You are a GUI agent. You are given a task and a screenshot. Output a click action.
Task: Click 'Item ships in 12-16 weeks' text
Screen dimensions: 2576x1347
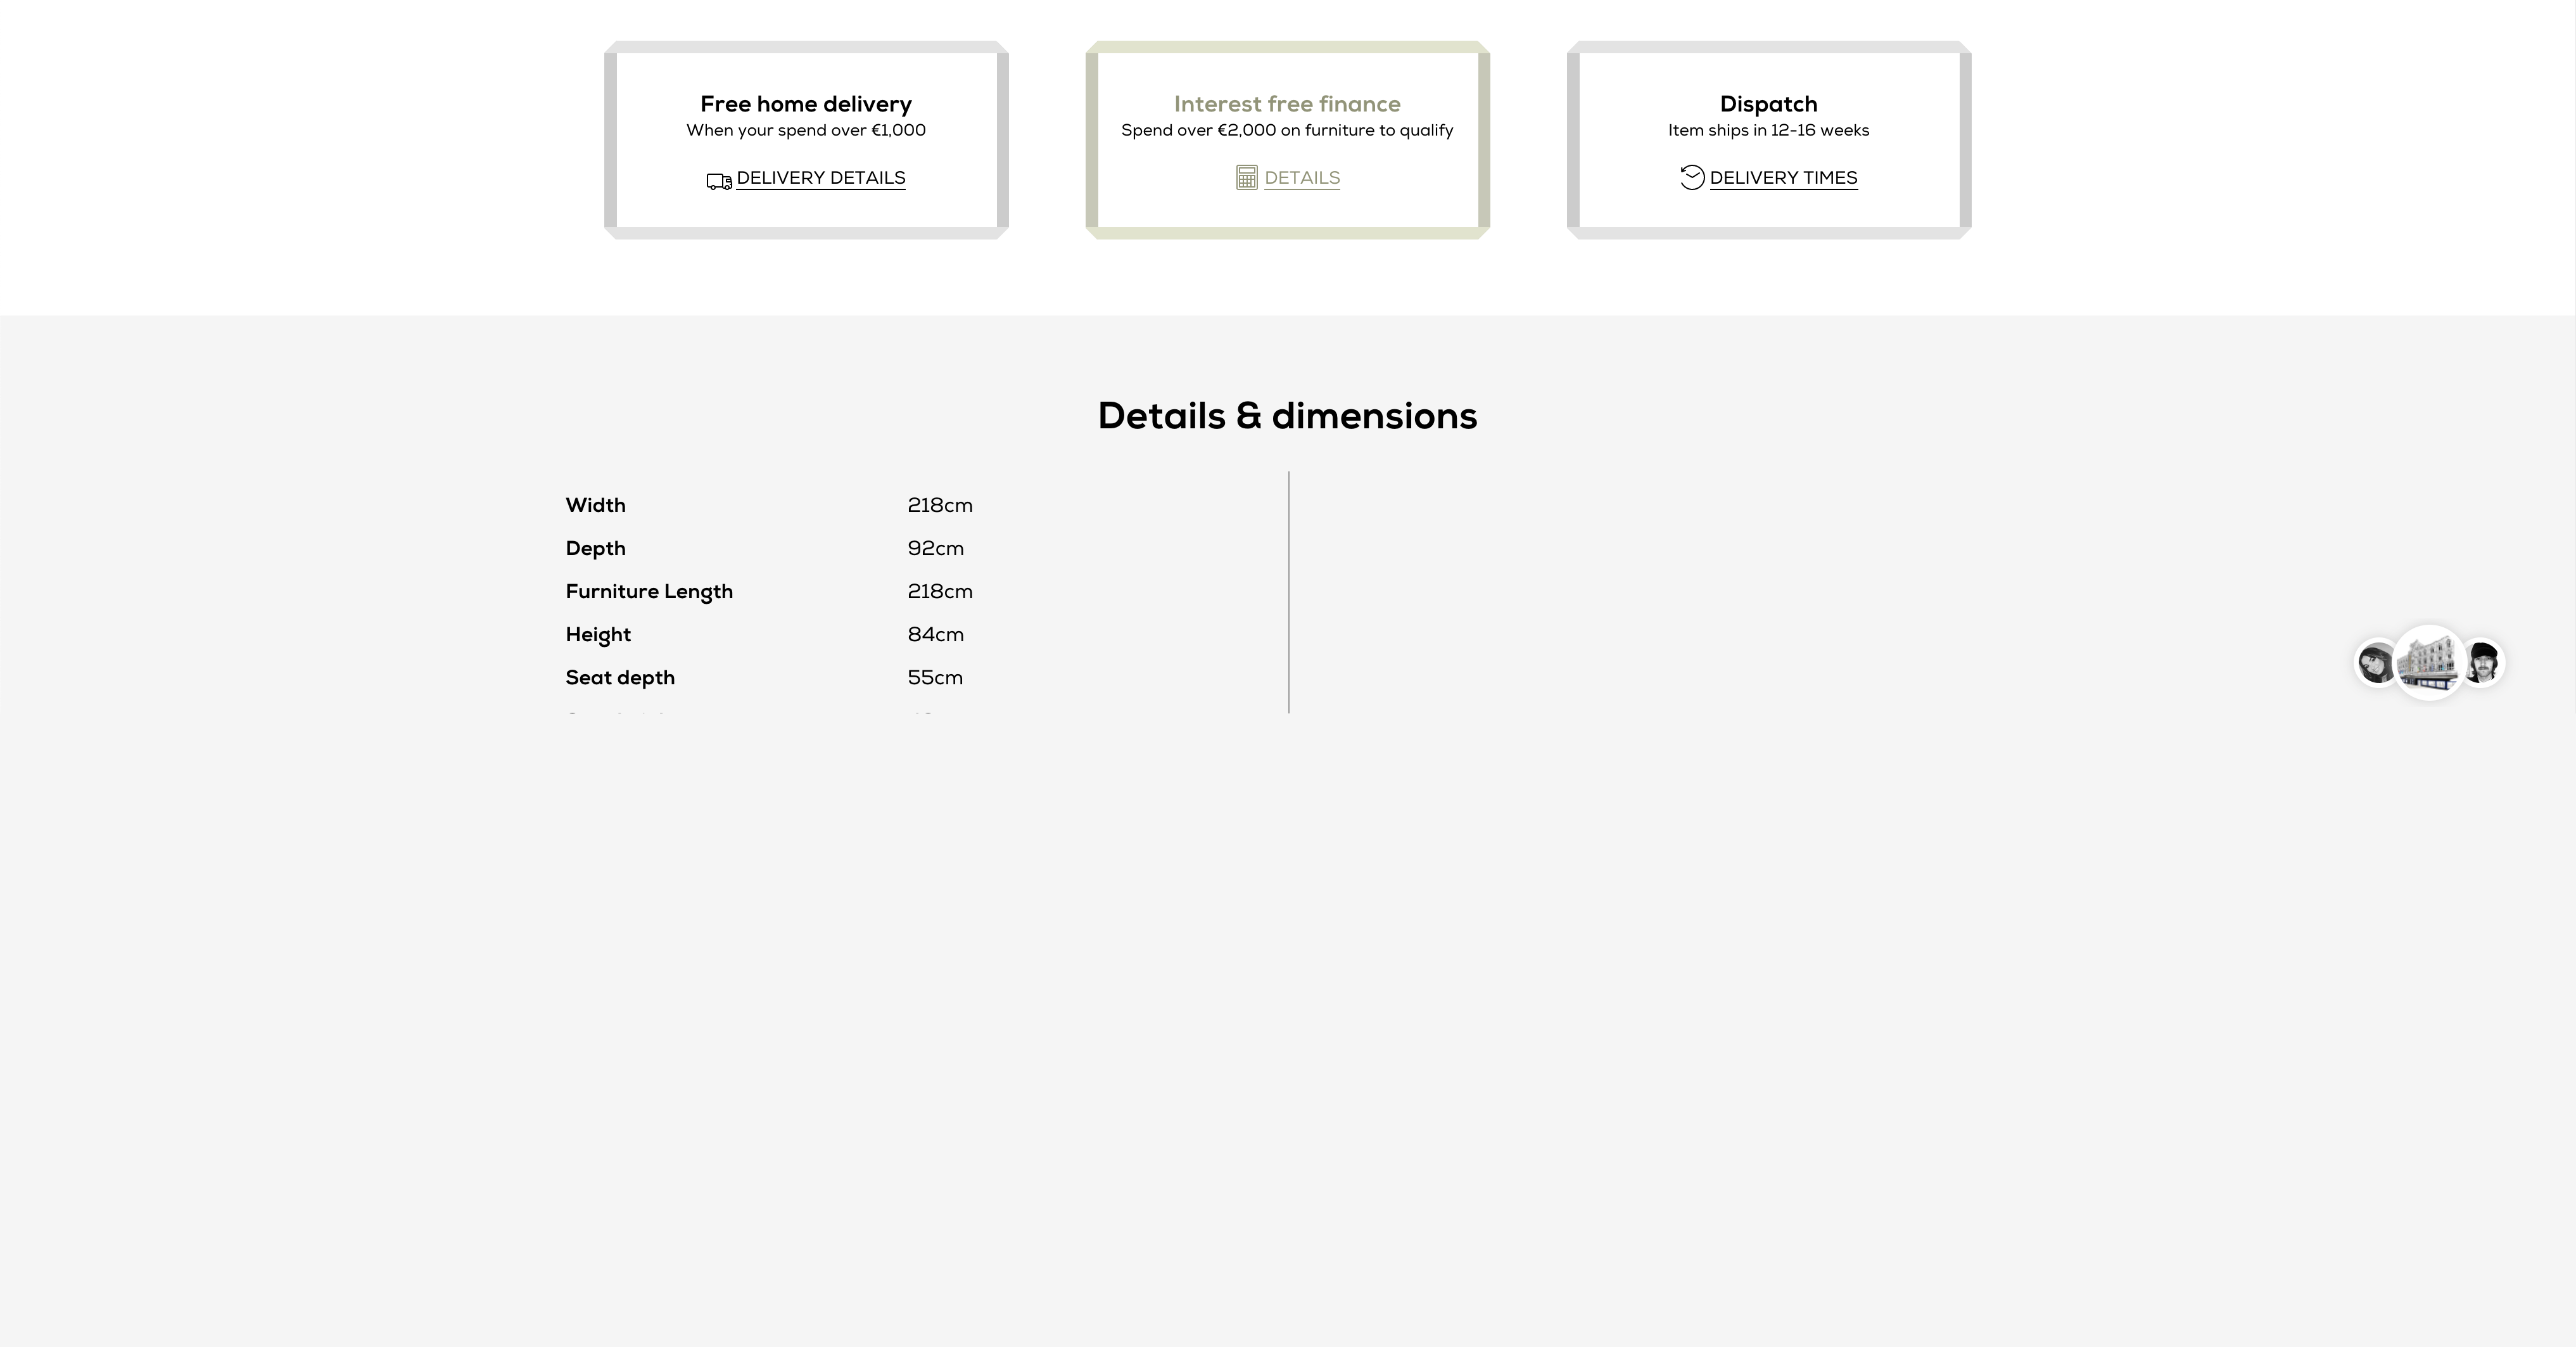click(x=1768, y=130)
